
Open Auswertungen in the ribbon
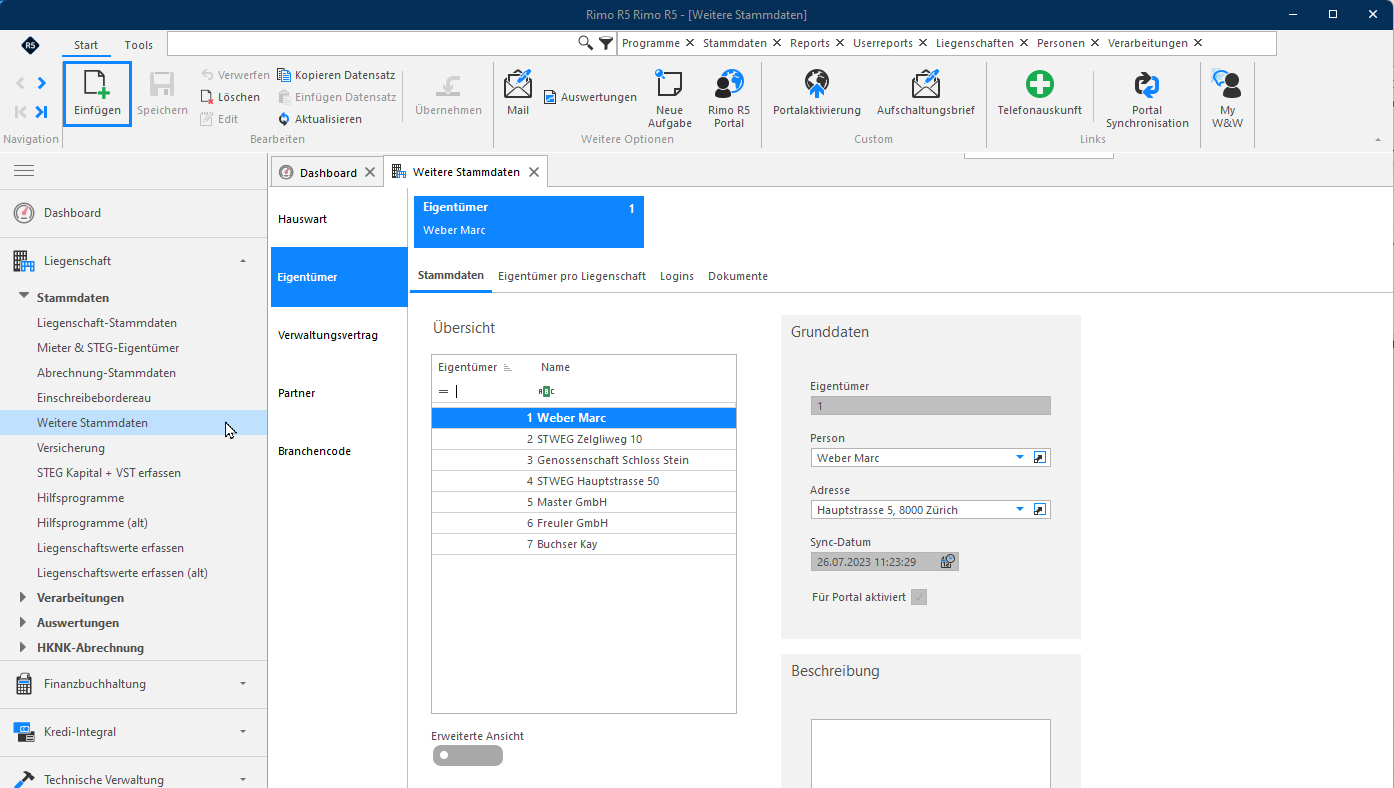point(590,97)
